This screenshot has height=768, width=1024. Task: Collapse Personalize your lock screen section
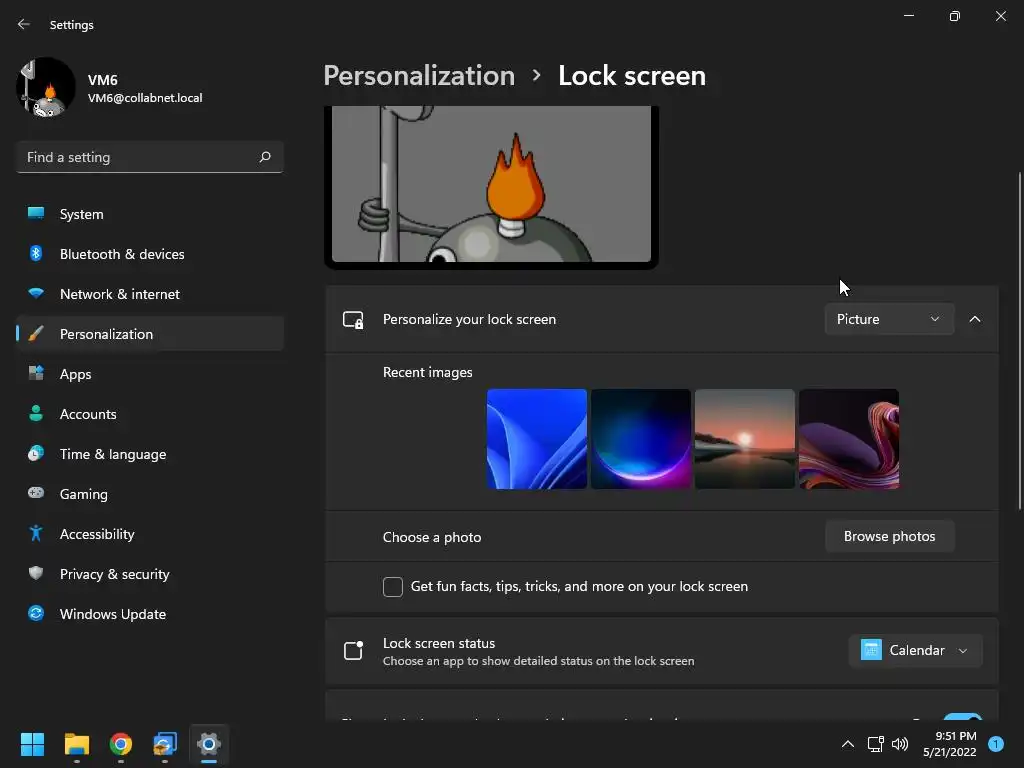975,319
